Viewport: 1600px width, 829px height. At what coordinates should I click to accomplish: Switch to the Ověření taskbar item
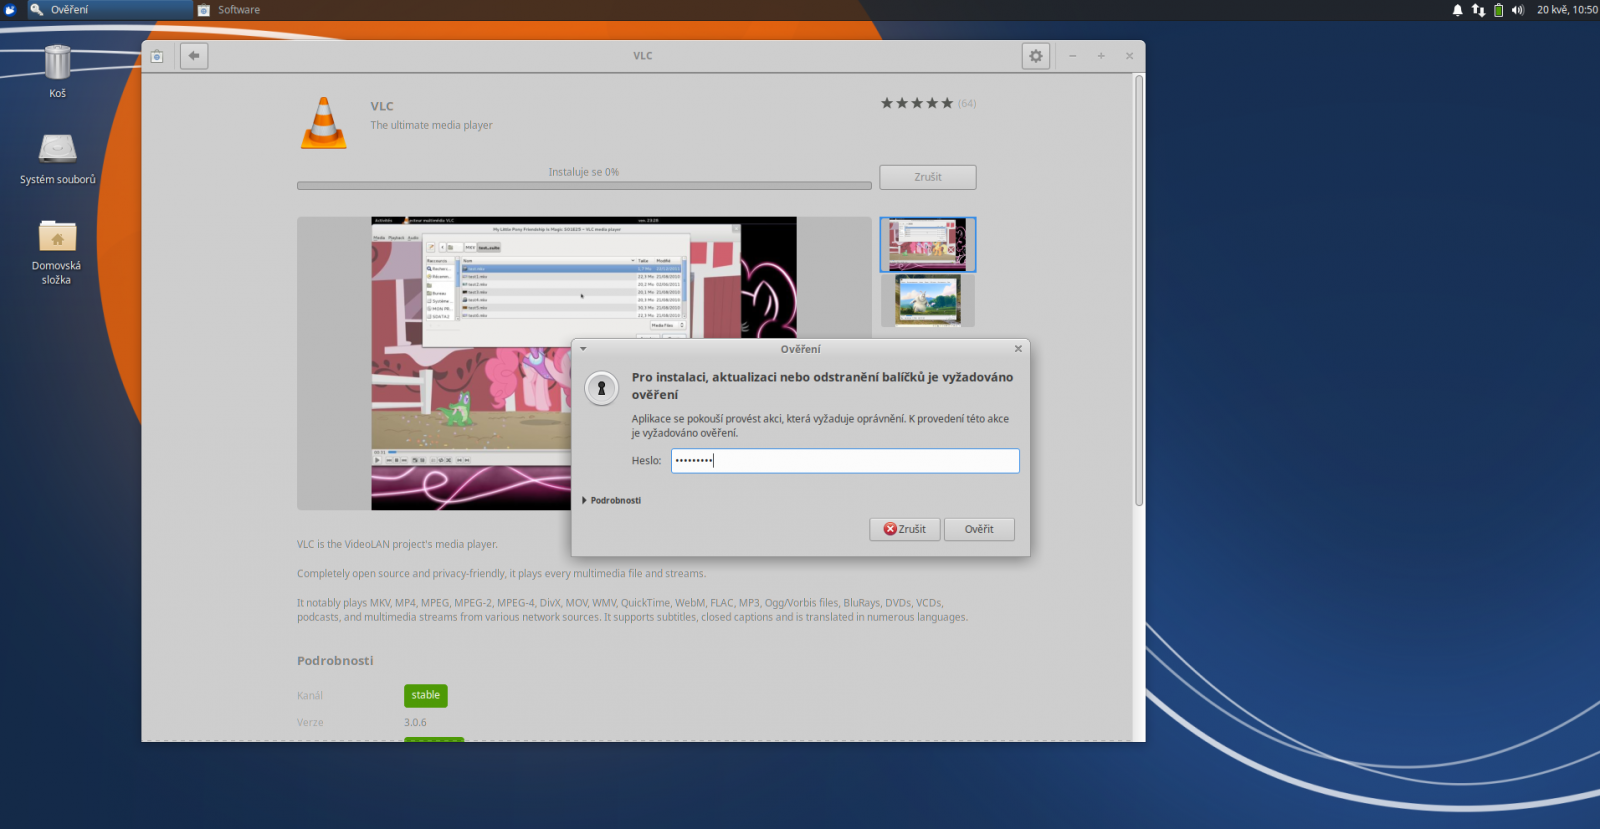click(110, 10)
